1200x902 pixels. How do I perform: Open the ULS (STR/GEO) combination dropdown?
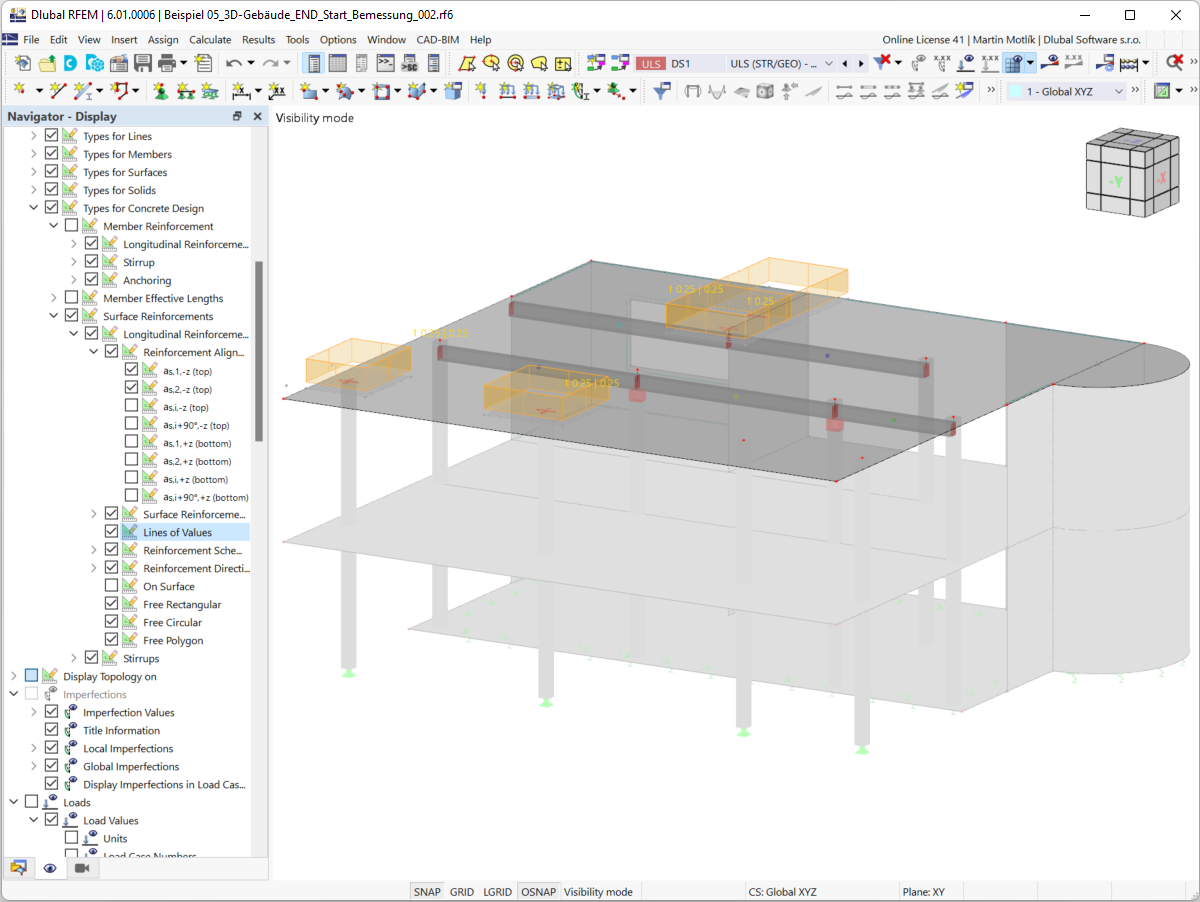[x=829, y=63]
